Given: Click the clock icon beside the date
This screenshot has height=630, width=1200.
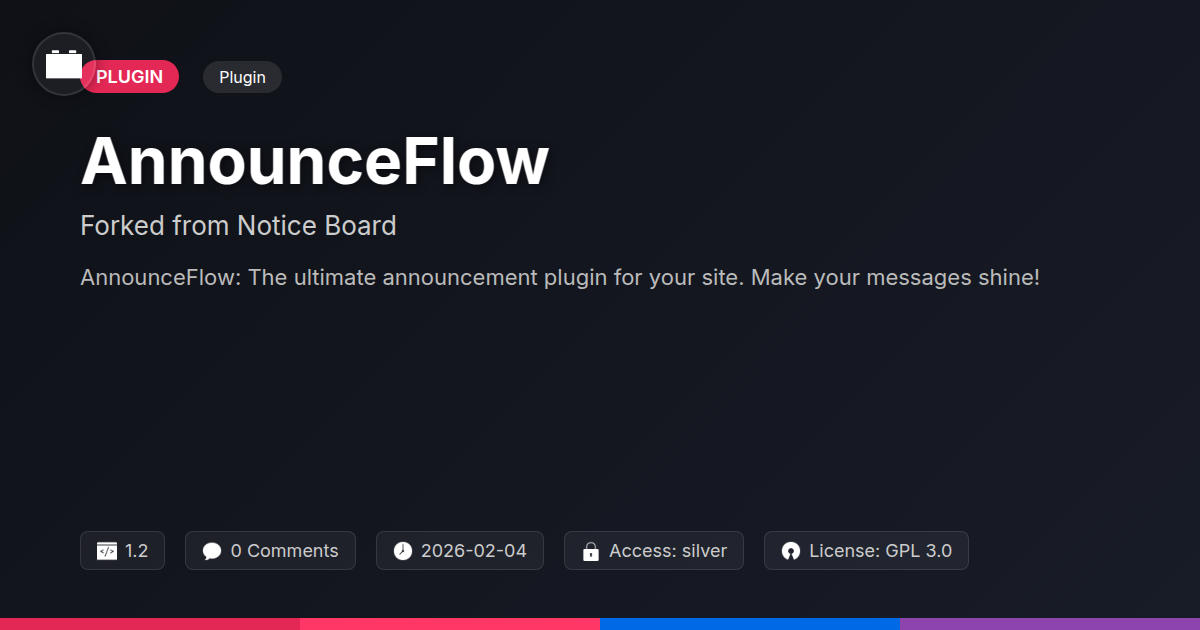Looking at the screenshot, I should click(x=402, y=551).
